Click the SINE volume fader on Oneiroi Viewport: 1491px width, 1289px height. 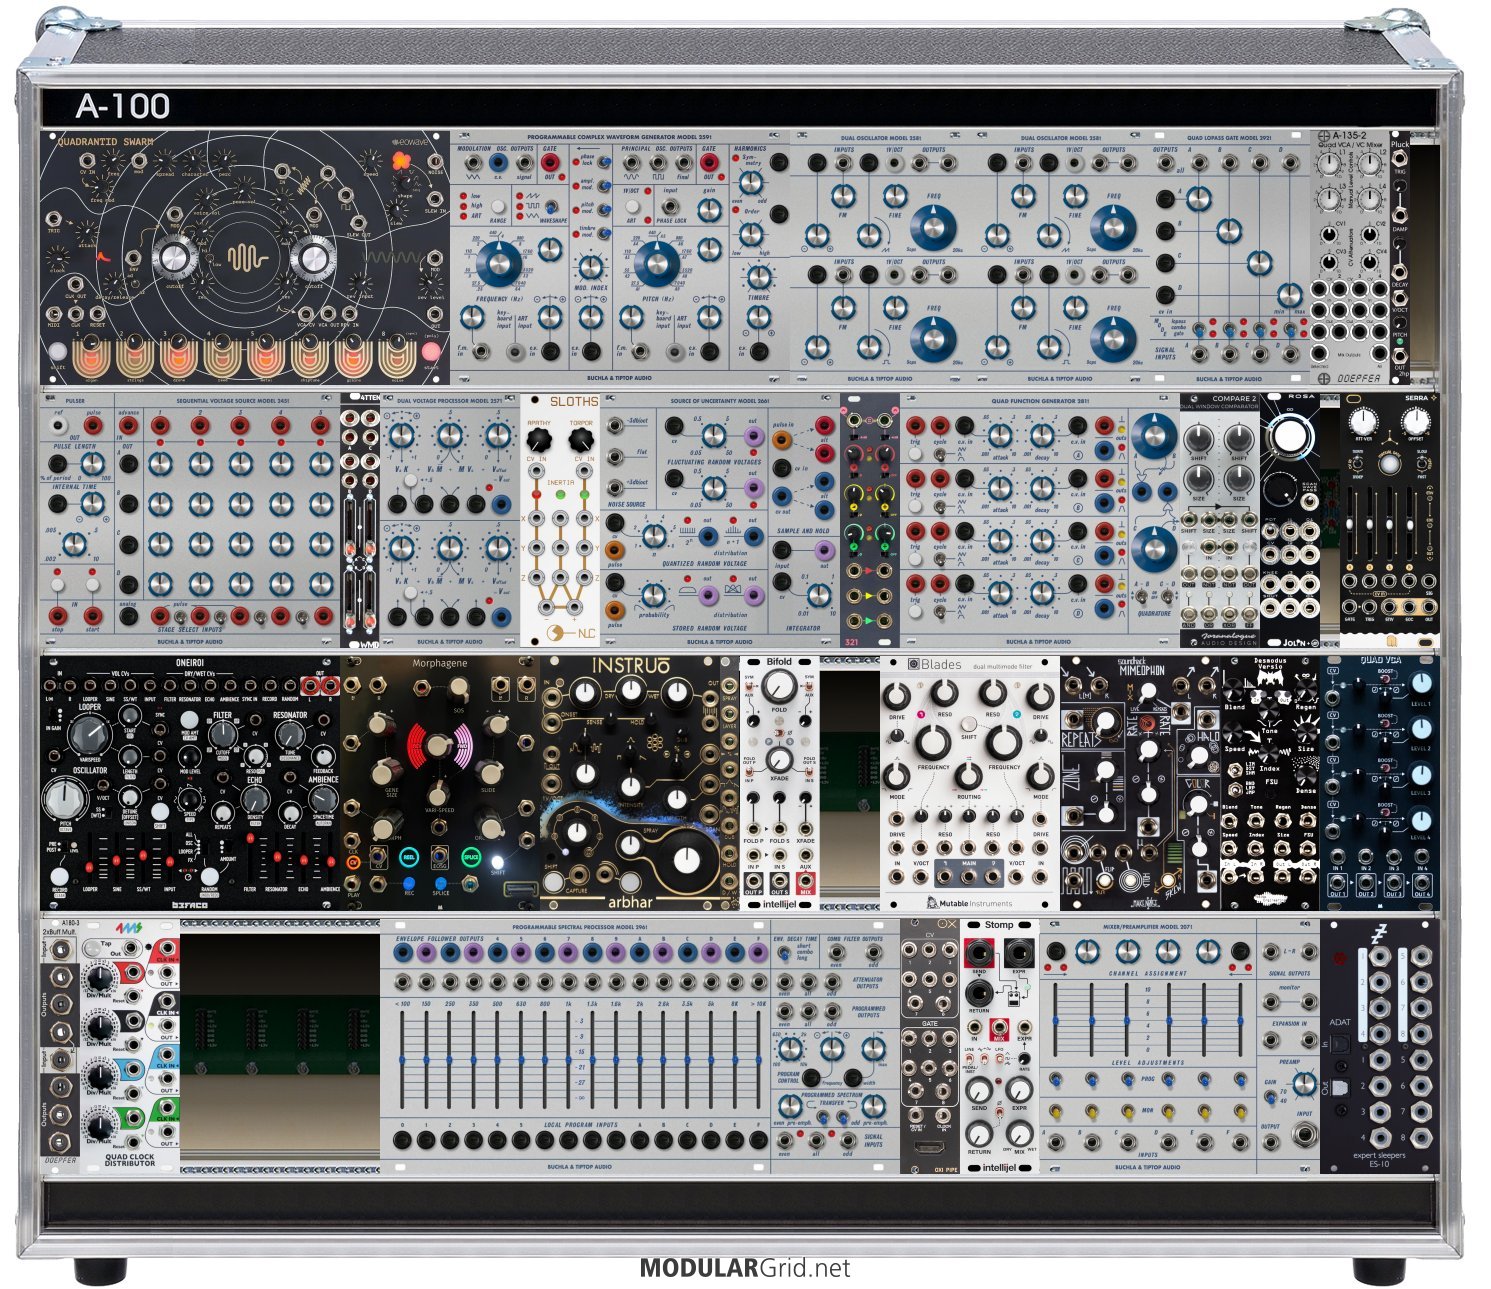pyautogui.click(x=117, y=856)
